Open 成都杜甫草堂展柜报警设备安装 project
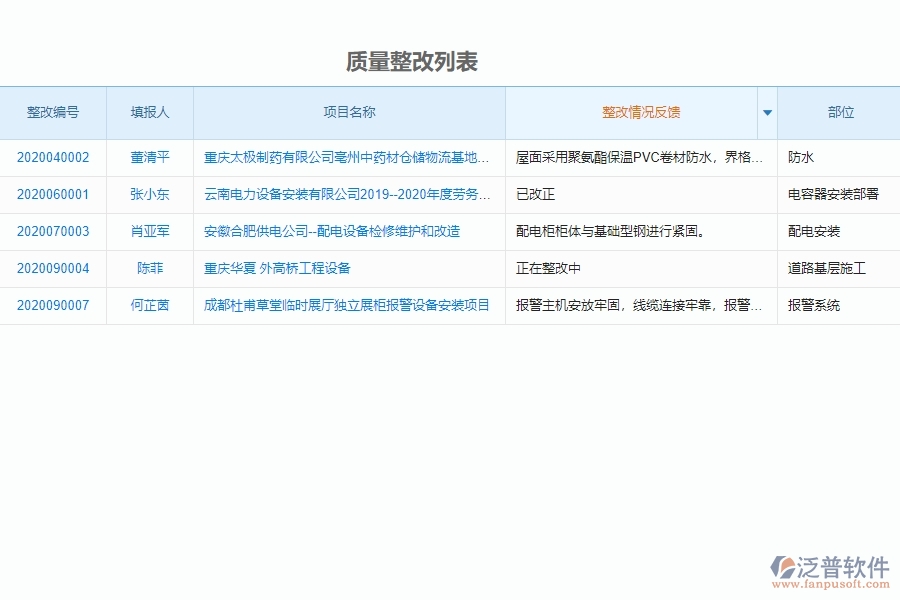The width and height of the screenshot is (900, 600). click(345, 305)
